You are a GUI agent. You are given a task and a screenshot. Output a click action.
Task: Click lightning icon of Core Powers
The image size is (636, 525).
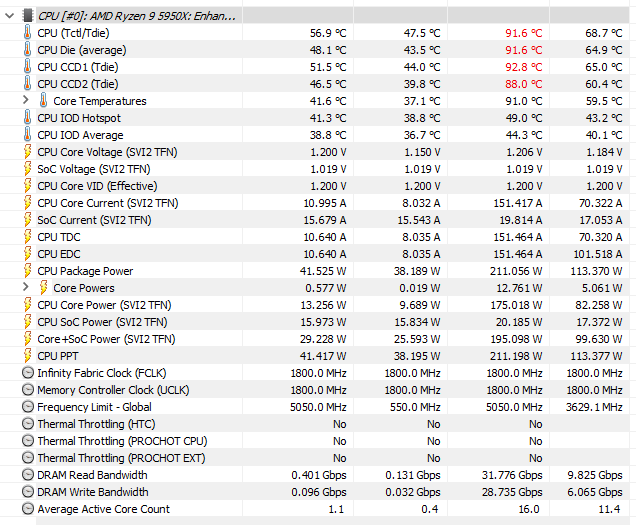[x=43, y=288]
